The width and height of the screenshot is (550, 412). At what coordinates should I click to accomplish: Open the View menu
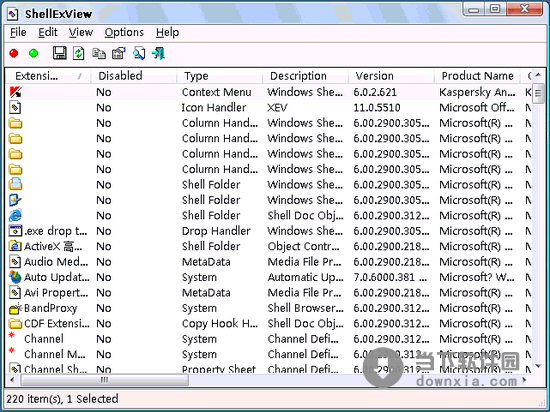(81, 32)
